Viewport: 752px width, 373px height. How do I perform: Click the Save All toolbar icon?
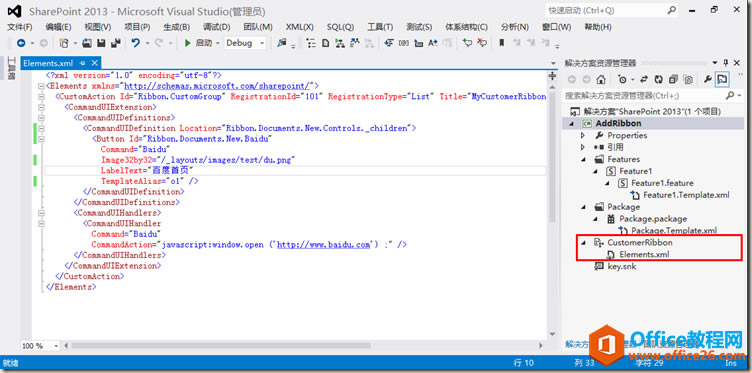[115, 43]
